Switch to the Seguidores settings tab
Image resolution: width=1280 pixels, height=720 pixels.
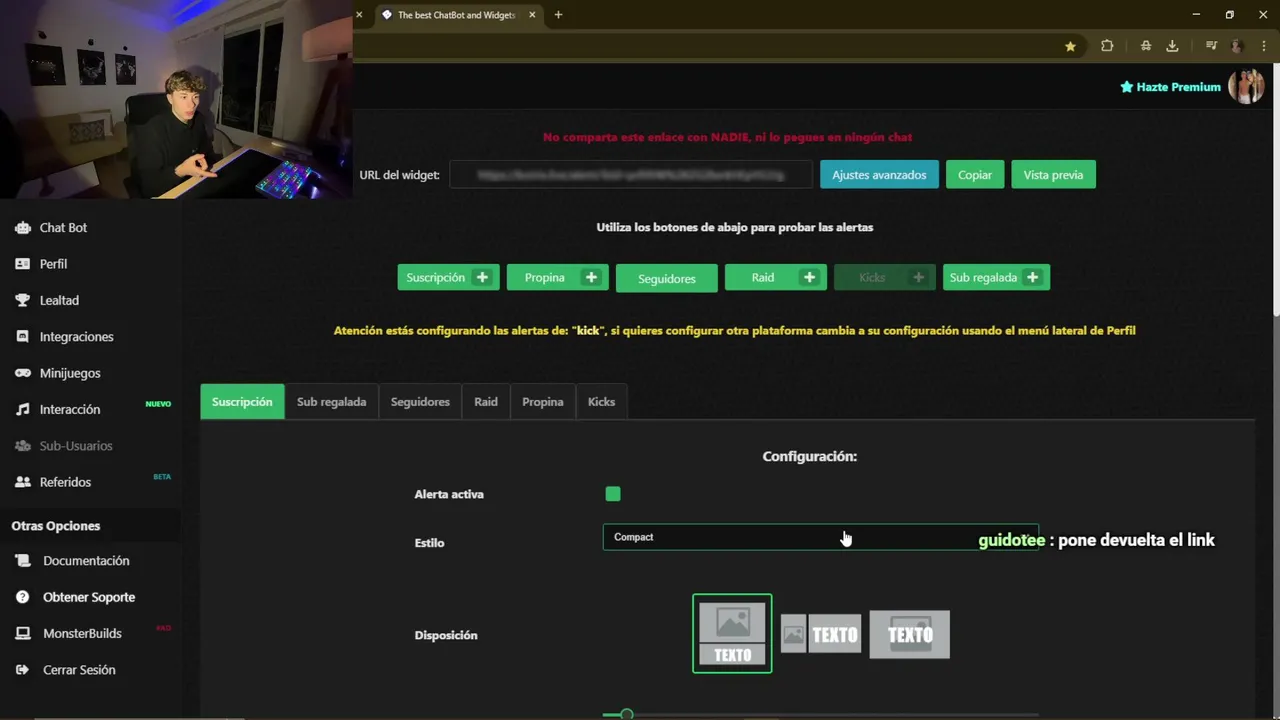click(x=420, y=401)
